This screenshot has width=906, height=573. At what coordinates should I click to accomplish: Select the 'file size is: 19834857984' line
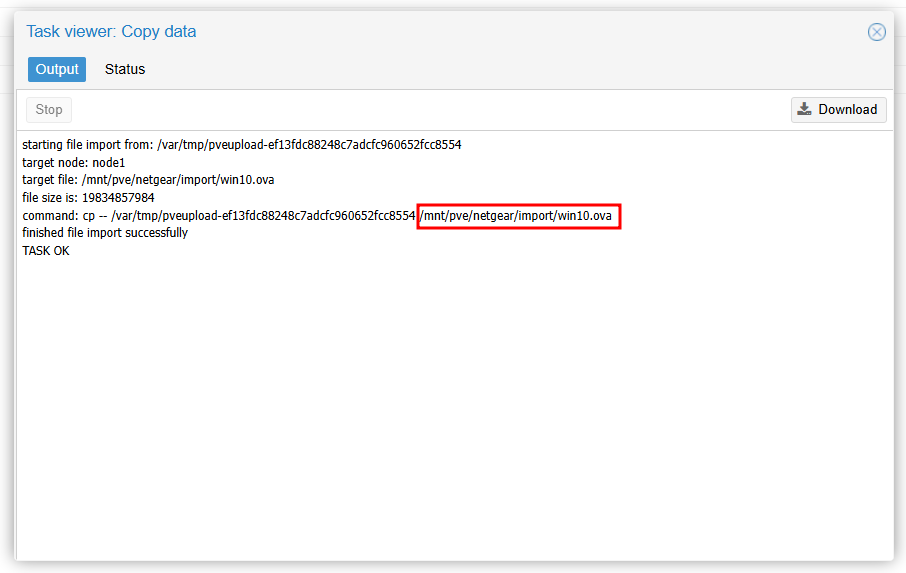click(x=88, y=198)
